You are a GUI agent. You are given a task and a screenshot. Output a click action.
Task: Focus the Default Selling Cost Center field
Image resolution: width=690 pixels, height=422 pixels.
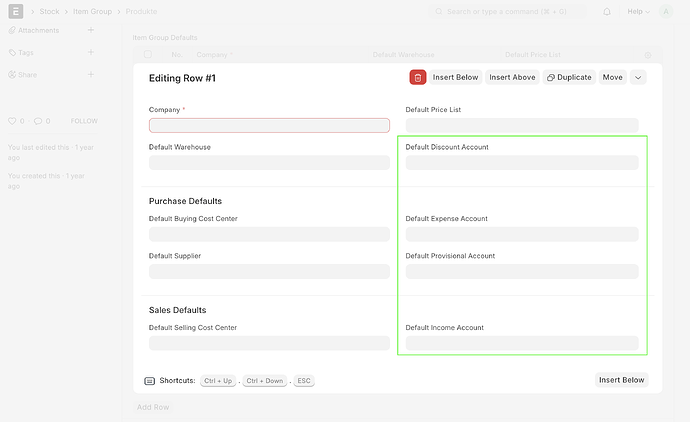(x=269, y=343)
